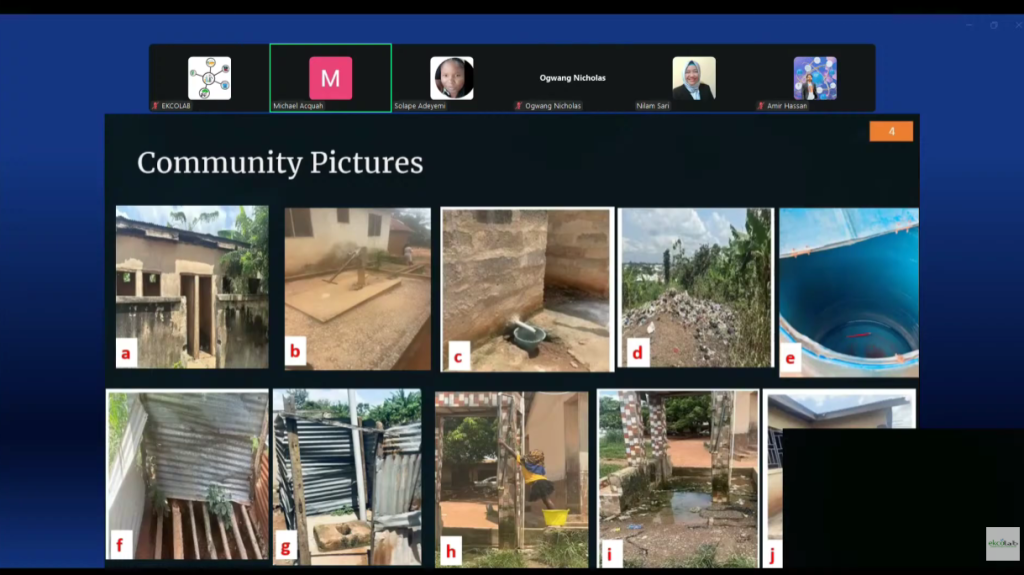Open picture d of the refuse heap
Viewport: 1024px width, 575px height.
tap(695, 288)
